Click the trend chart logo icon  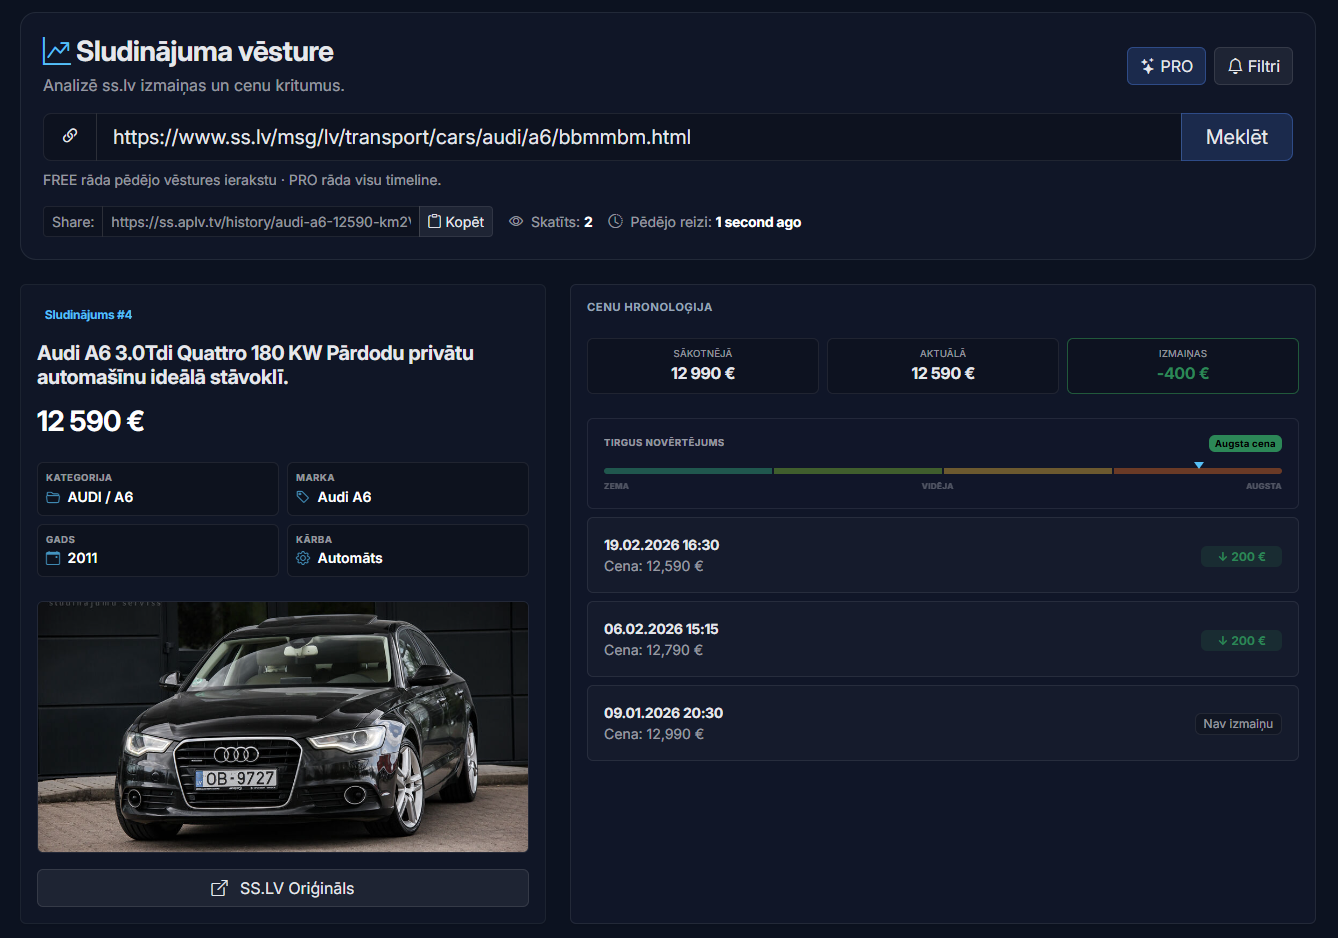pyautogui.click(x=56, y=51)
